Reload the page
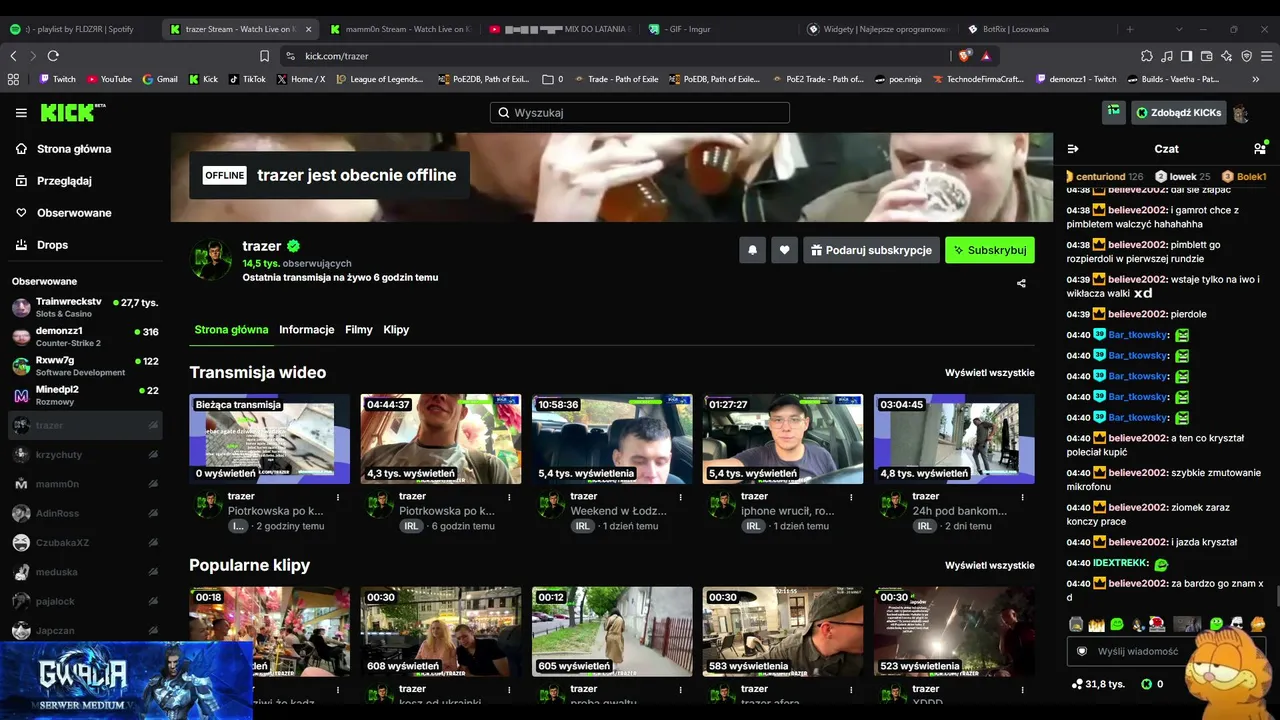1280x720 pixels. pos(53,56)
